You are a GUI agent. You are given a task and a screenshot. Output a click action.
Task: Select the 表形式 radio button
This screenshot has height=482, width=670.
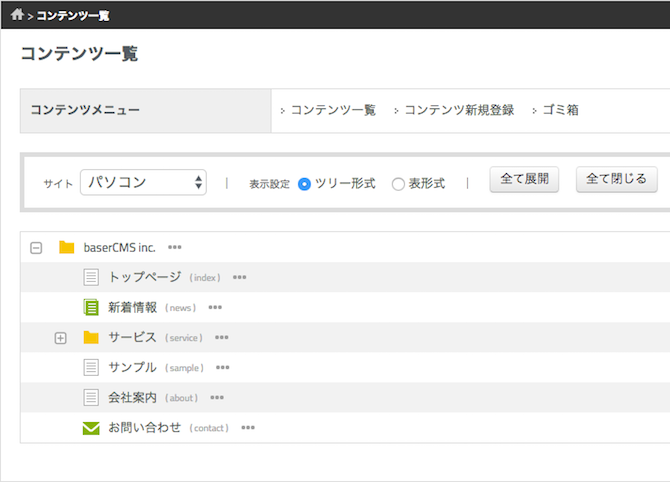coord(398,184)
